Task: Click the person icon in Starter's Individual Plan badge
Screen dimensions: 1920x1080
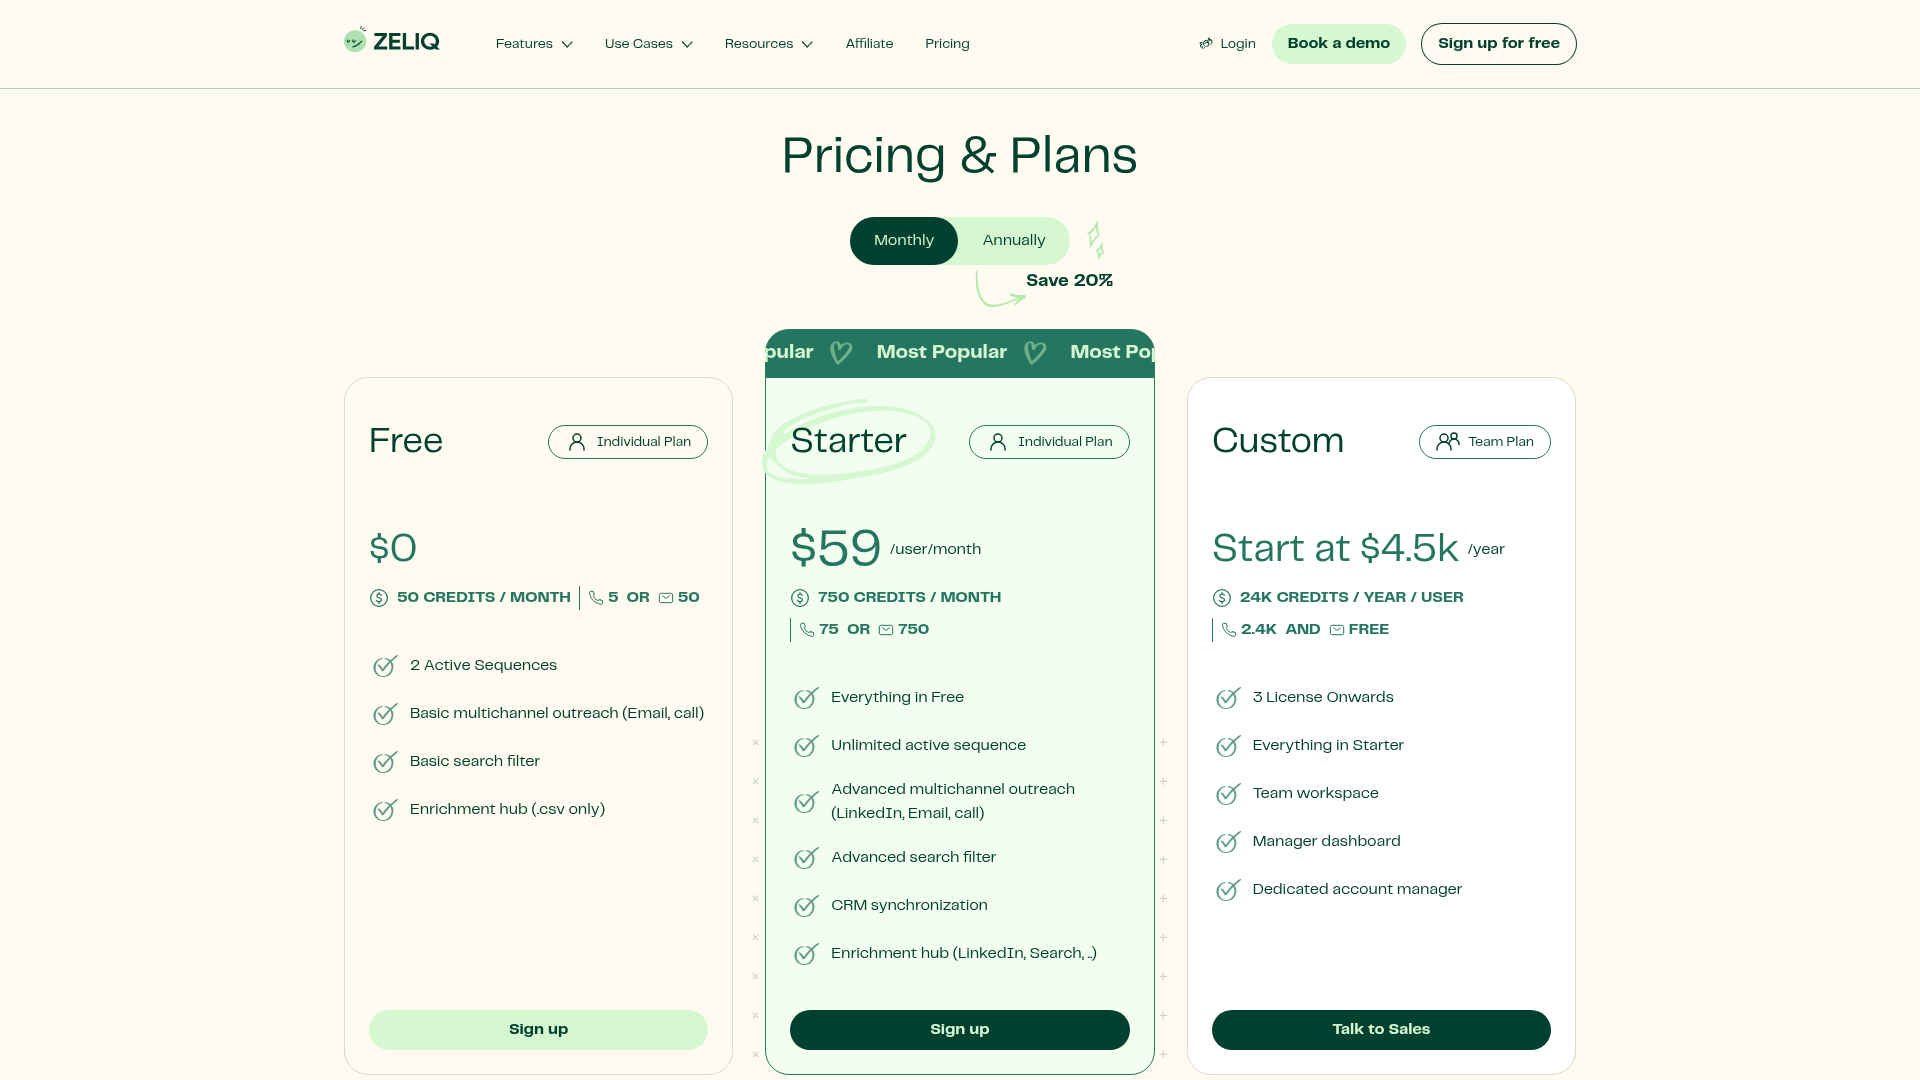Action: point(996,441)
